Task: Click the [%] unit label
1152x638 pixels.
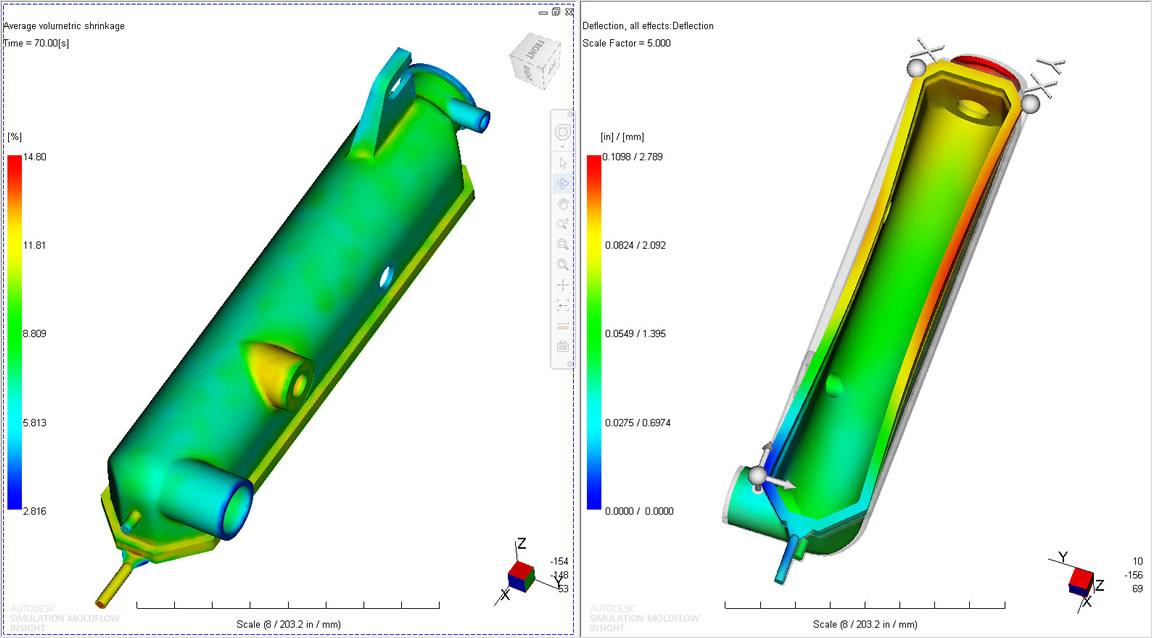Action: (x=15, y=137)
